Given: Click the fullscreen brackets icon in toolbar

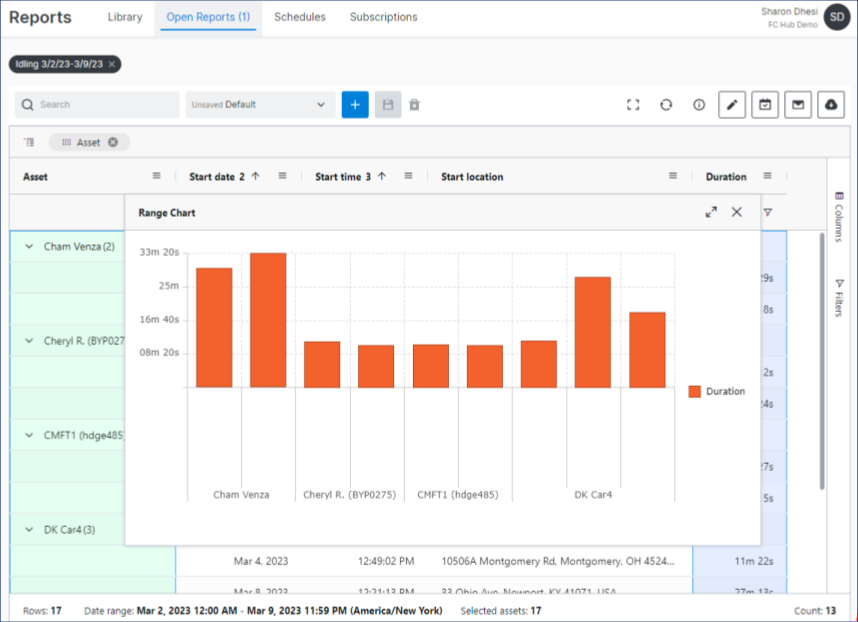Looking at the screenshot, I should pyautogui.click(x=633, y=105).
